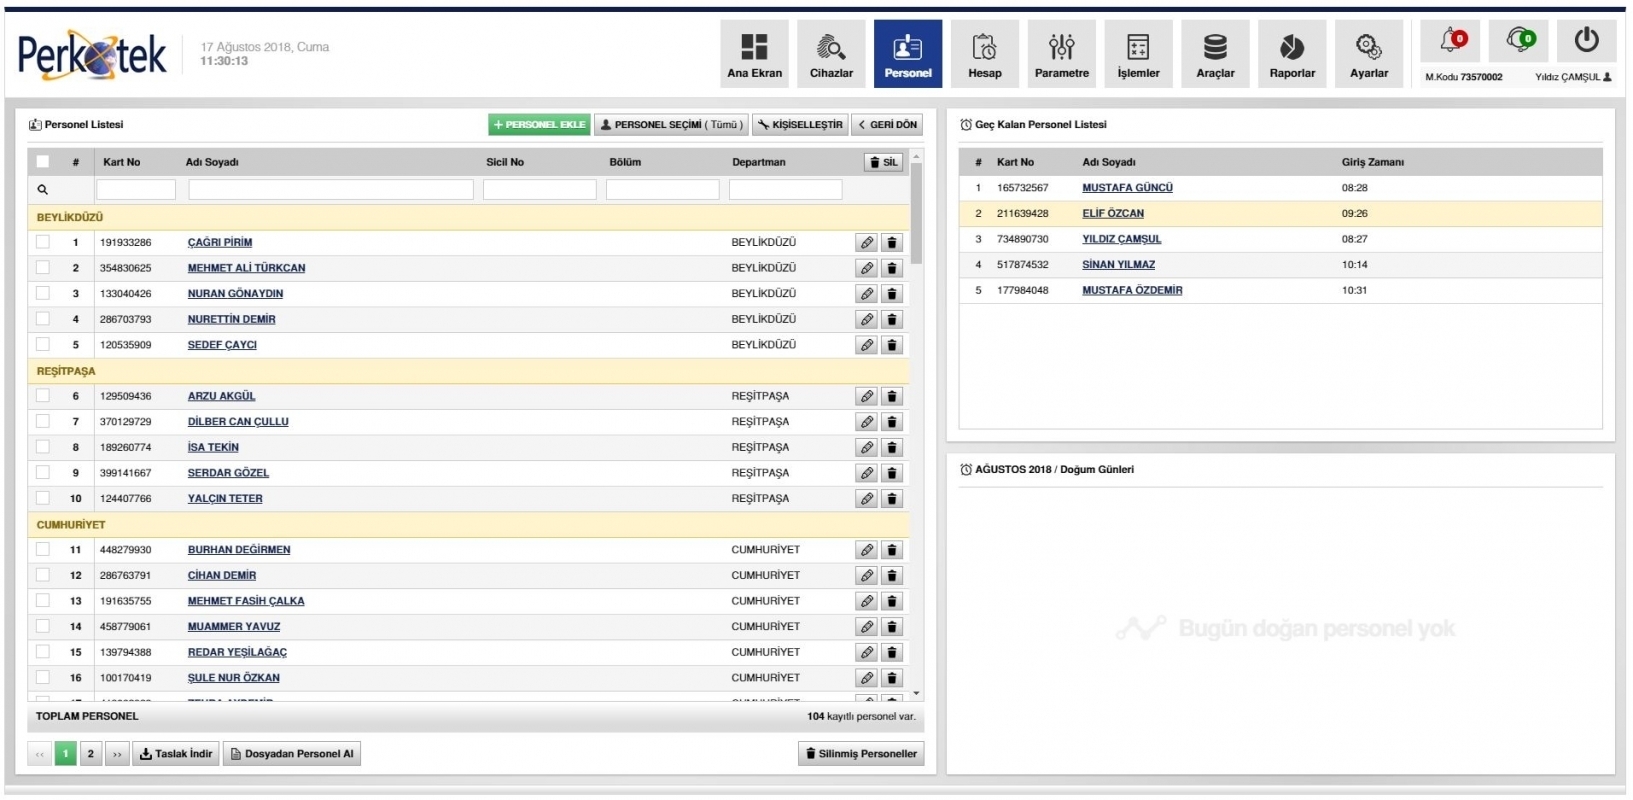
Task: Open ELİF ÖZCAN's link in late list
Action: pyautogui.click(x=1112, y=214)
